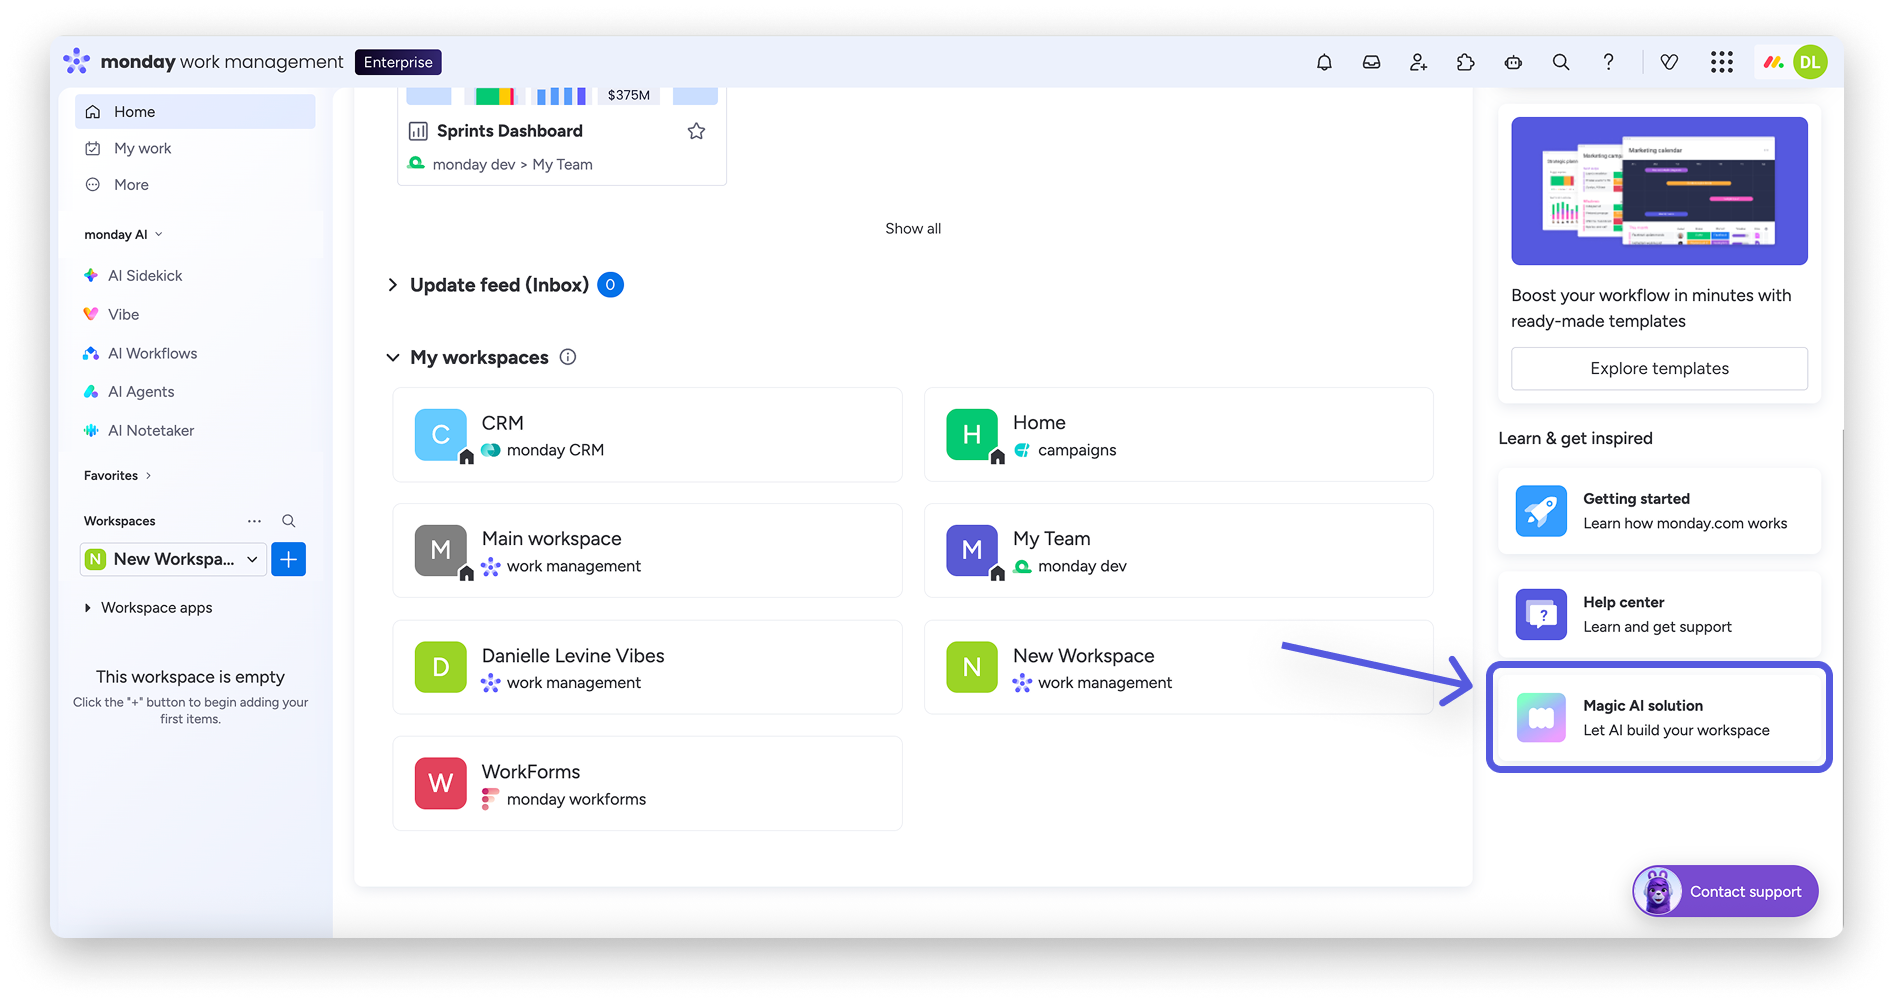Click the "Learn & get inspired" heading

1575,438
